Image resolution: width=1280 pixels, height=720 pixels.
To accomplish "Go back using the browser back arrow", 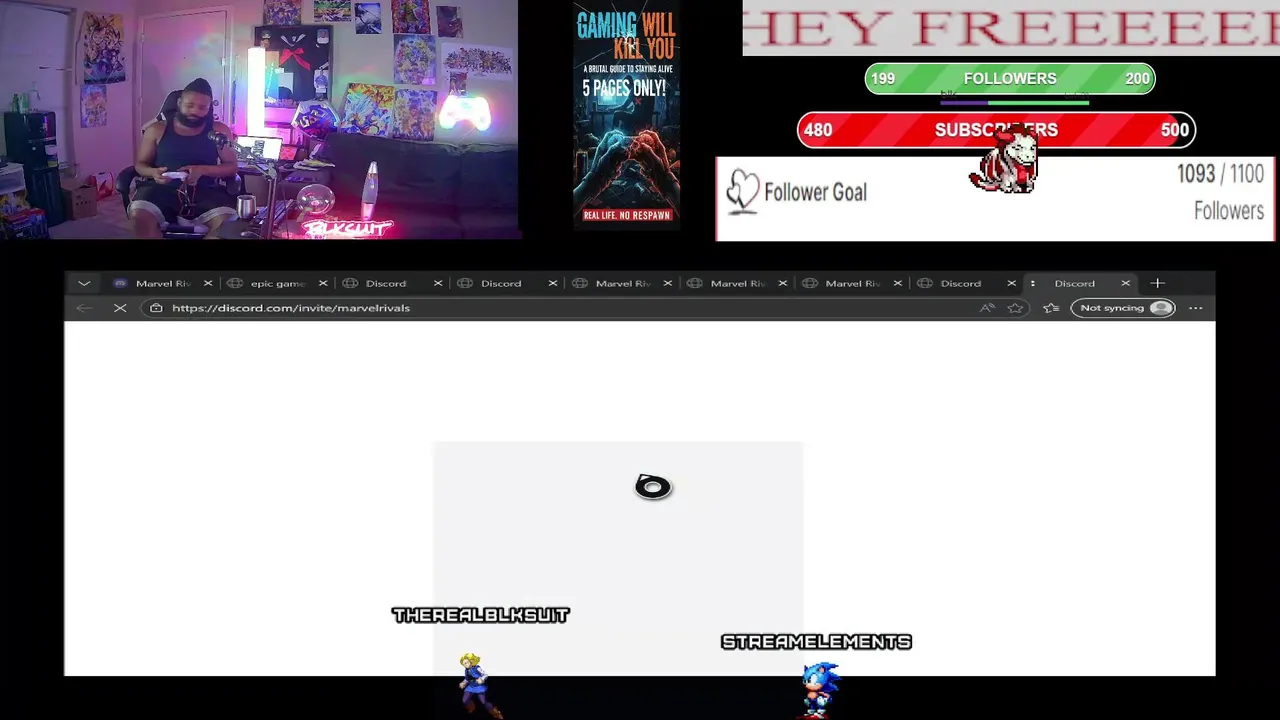I will coord(84,308).
